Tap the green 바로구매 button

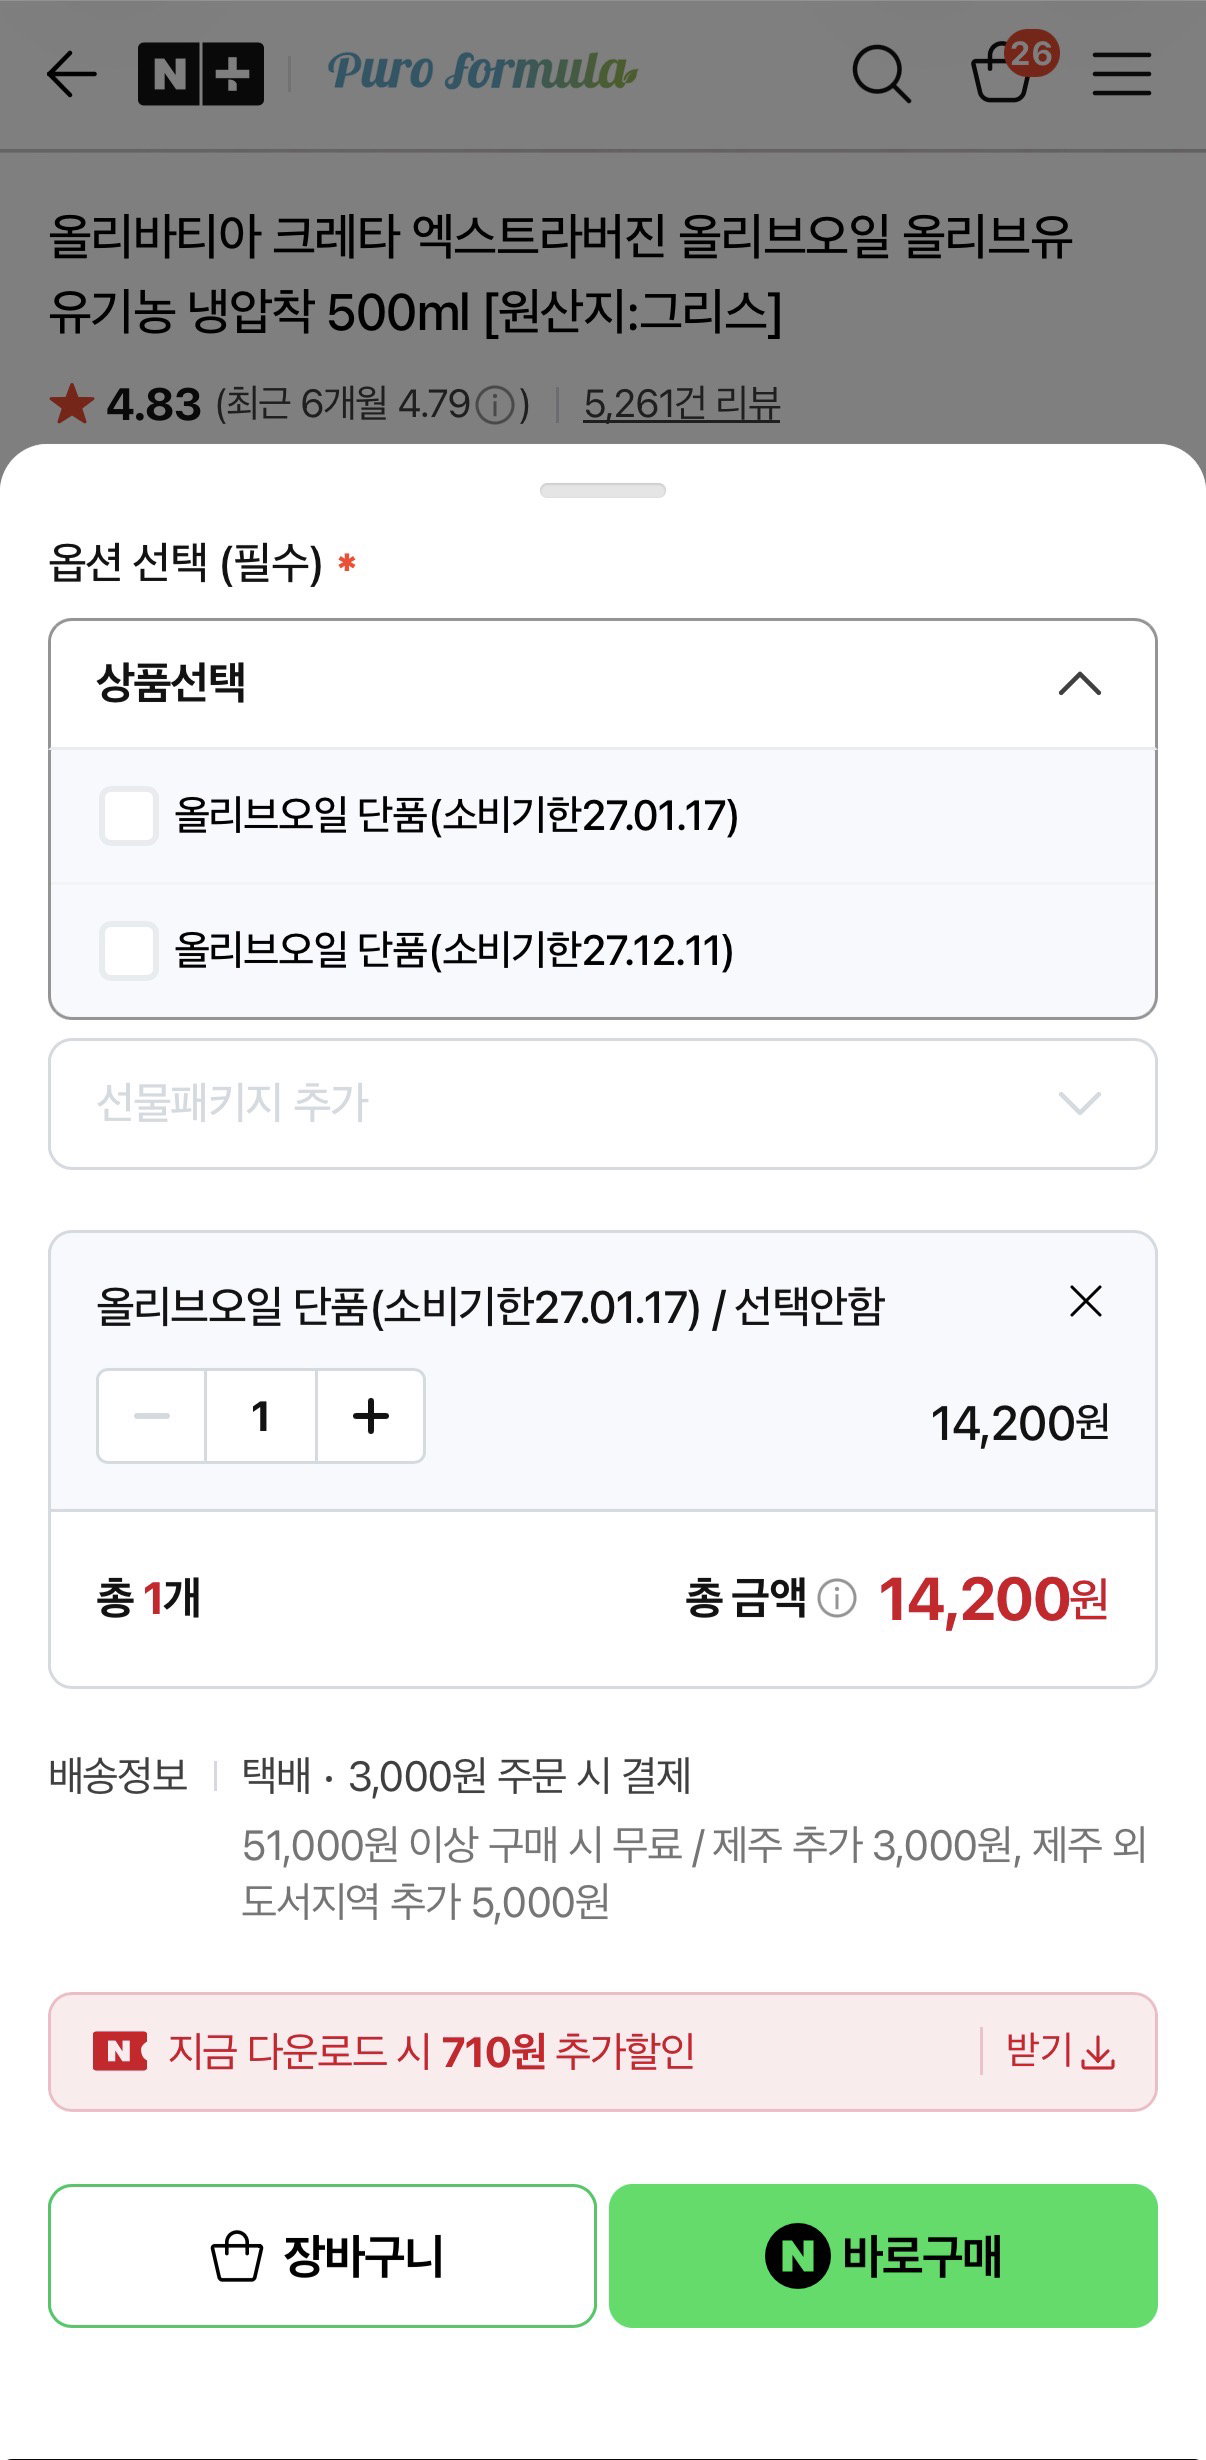click(x=883, y=2255)
